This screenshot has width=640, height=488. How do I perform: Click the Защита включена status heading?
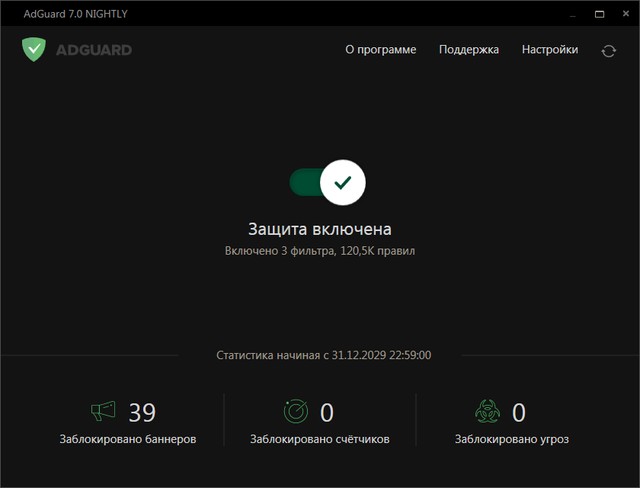coord(320,229)
